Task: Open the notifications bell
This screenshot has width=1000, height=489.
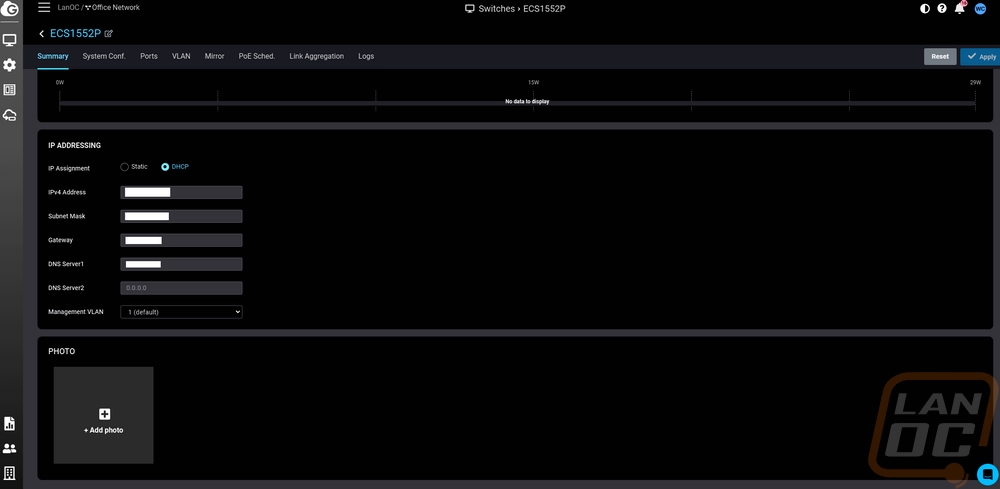Action: (960, 9)
